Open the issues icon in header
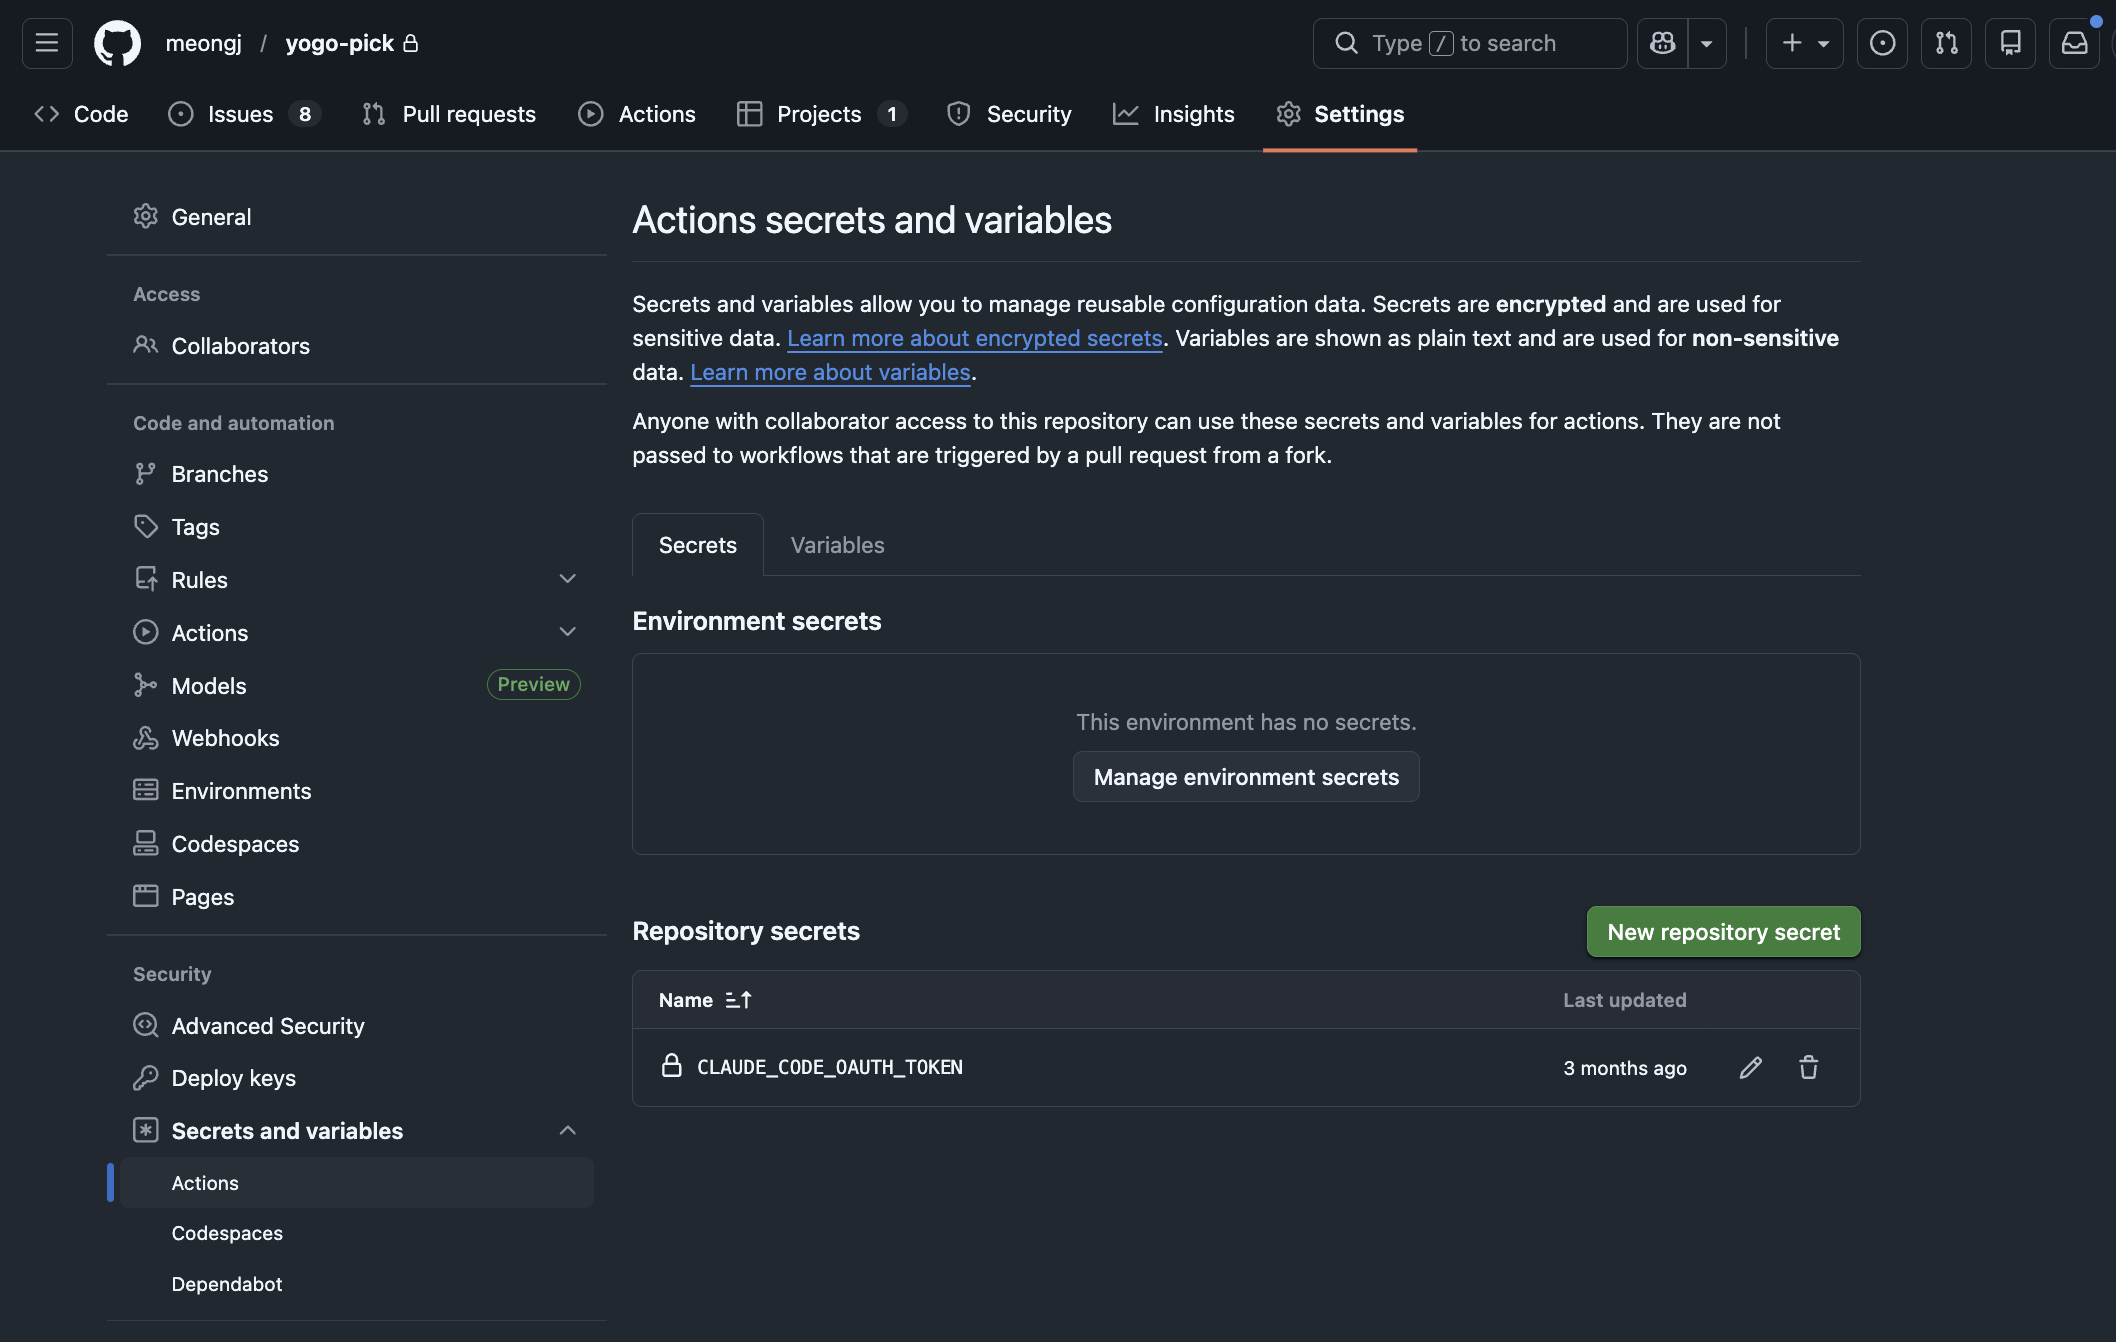Screen dimensions: 2116x1342 [x=1882, y=43]
